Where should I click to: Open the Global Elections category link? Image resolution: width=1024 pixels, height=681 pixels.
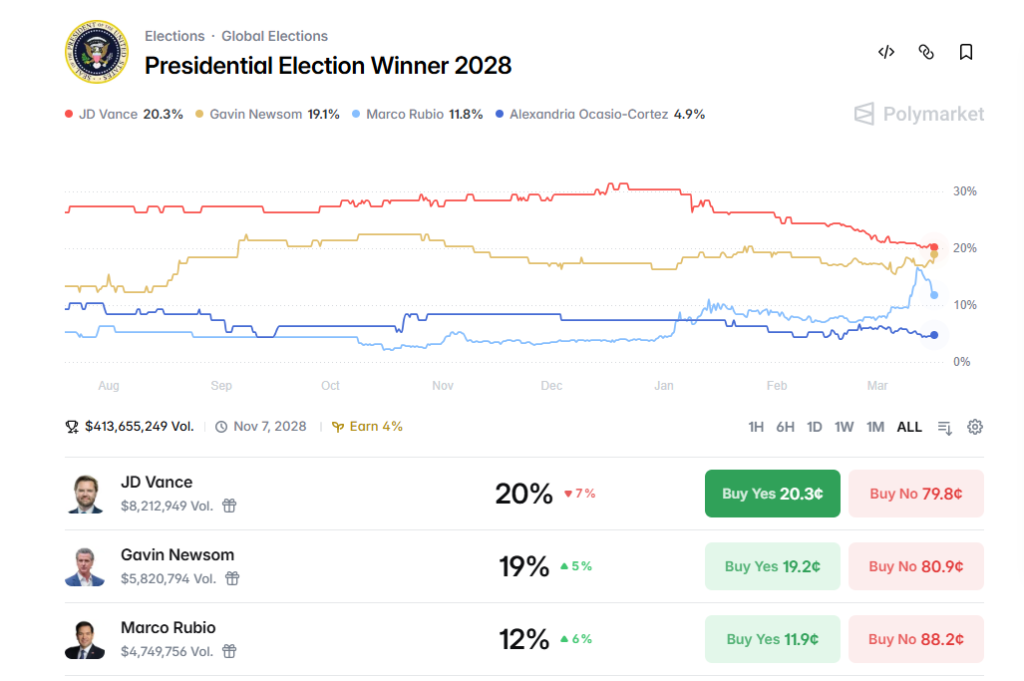[275, 36]
